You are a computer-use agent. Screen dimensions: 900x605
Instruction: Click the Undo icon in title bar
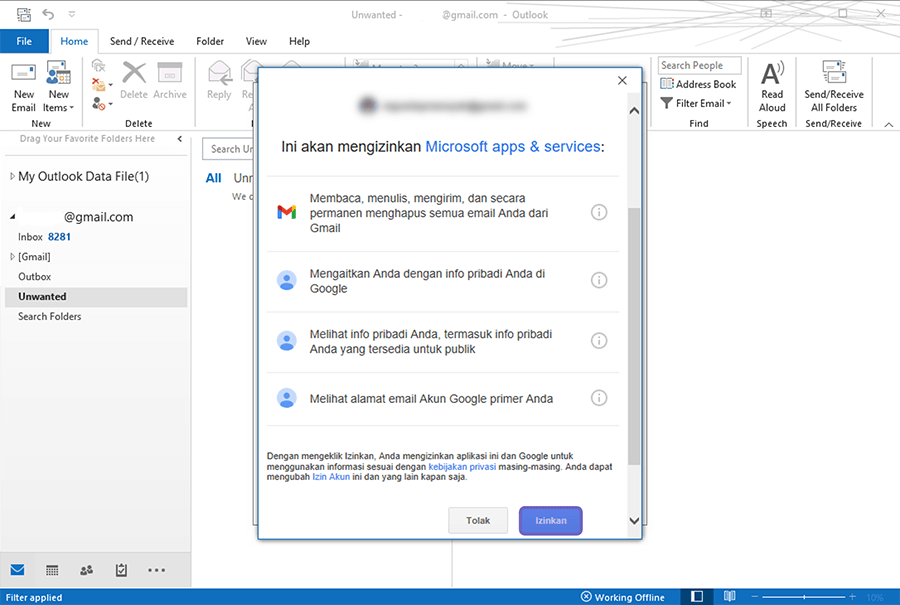coord(48,14)
